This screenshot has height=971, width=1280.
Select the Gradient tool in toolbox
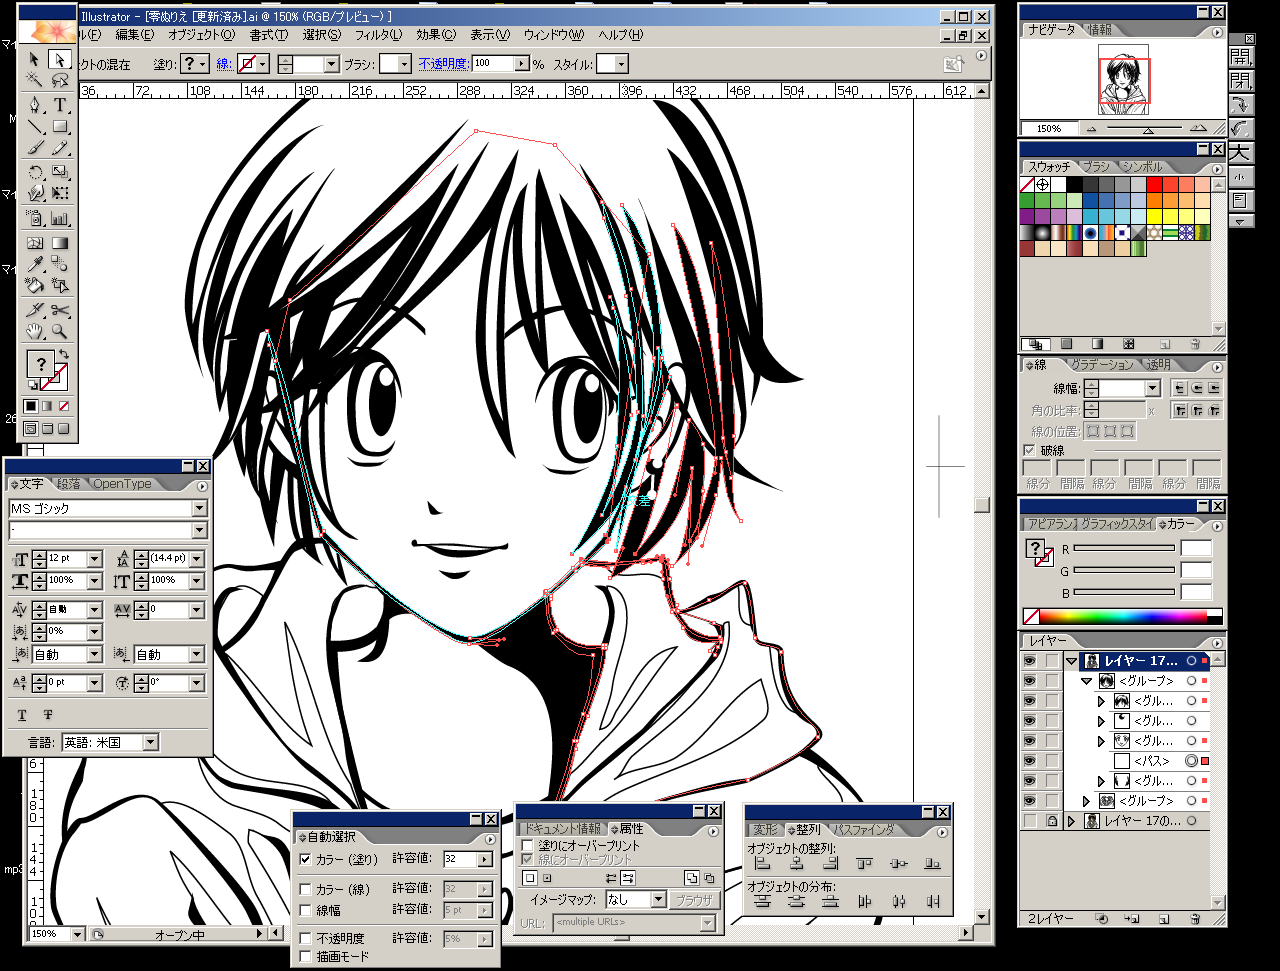[60, 243]
